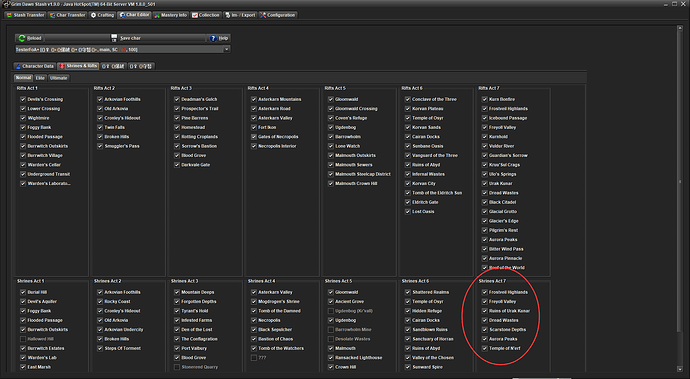
Task: Toggle Burial Hill shrine checkbox
Action: (x=23, y=292)
